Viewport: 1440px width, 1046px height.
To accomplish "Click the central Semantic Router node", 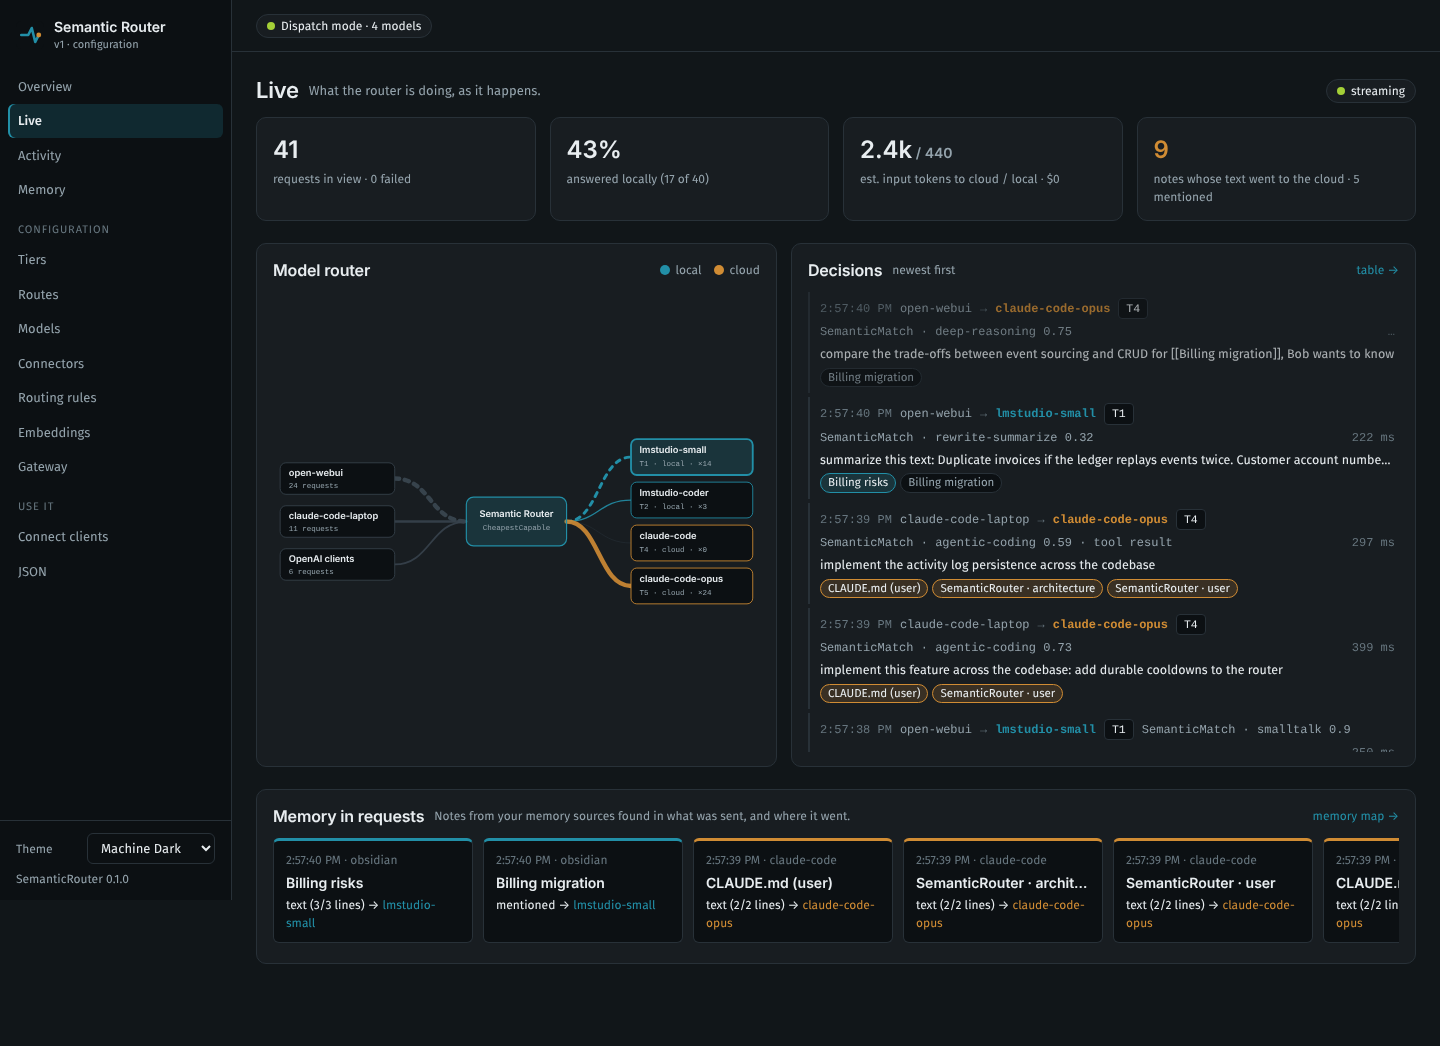I will tap(516, 521).
